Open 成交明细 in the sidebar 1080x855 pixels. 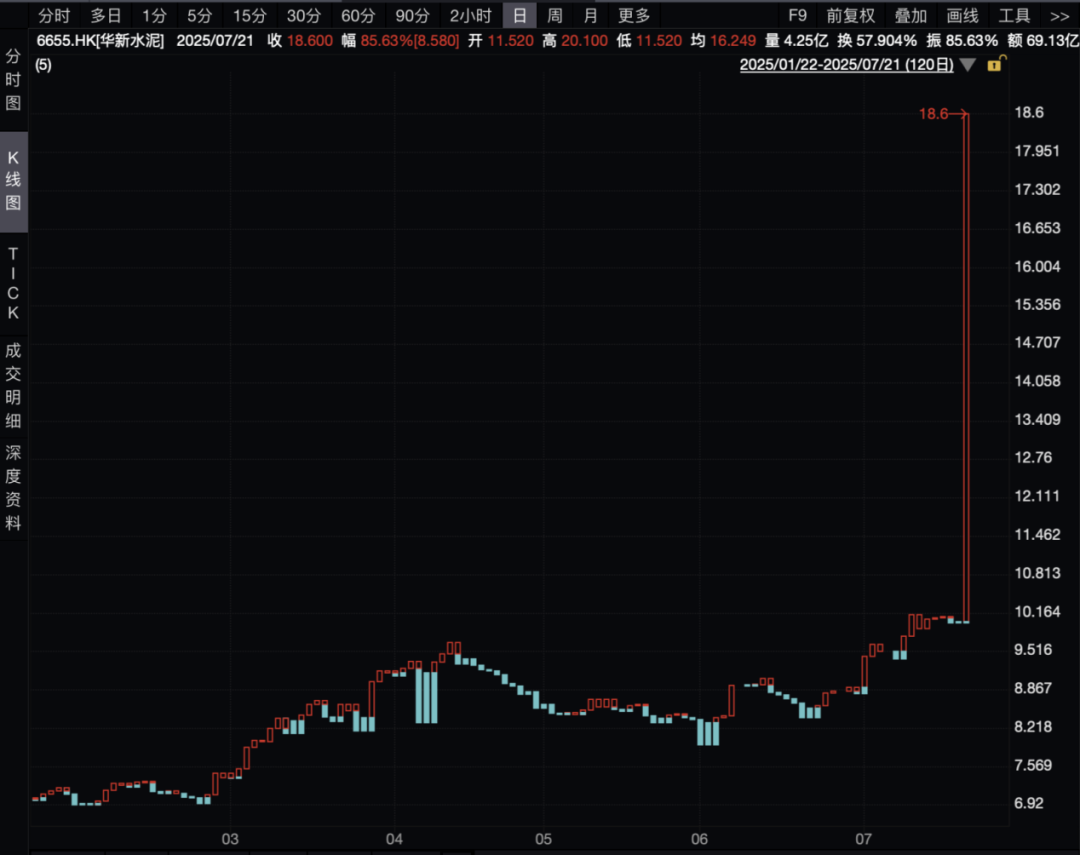point(13,385)
